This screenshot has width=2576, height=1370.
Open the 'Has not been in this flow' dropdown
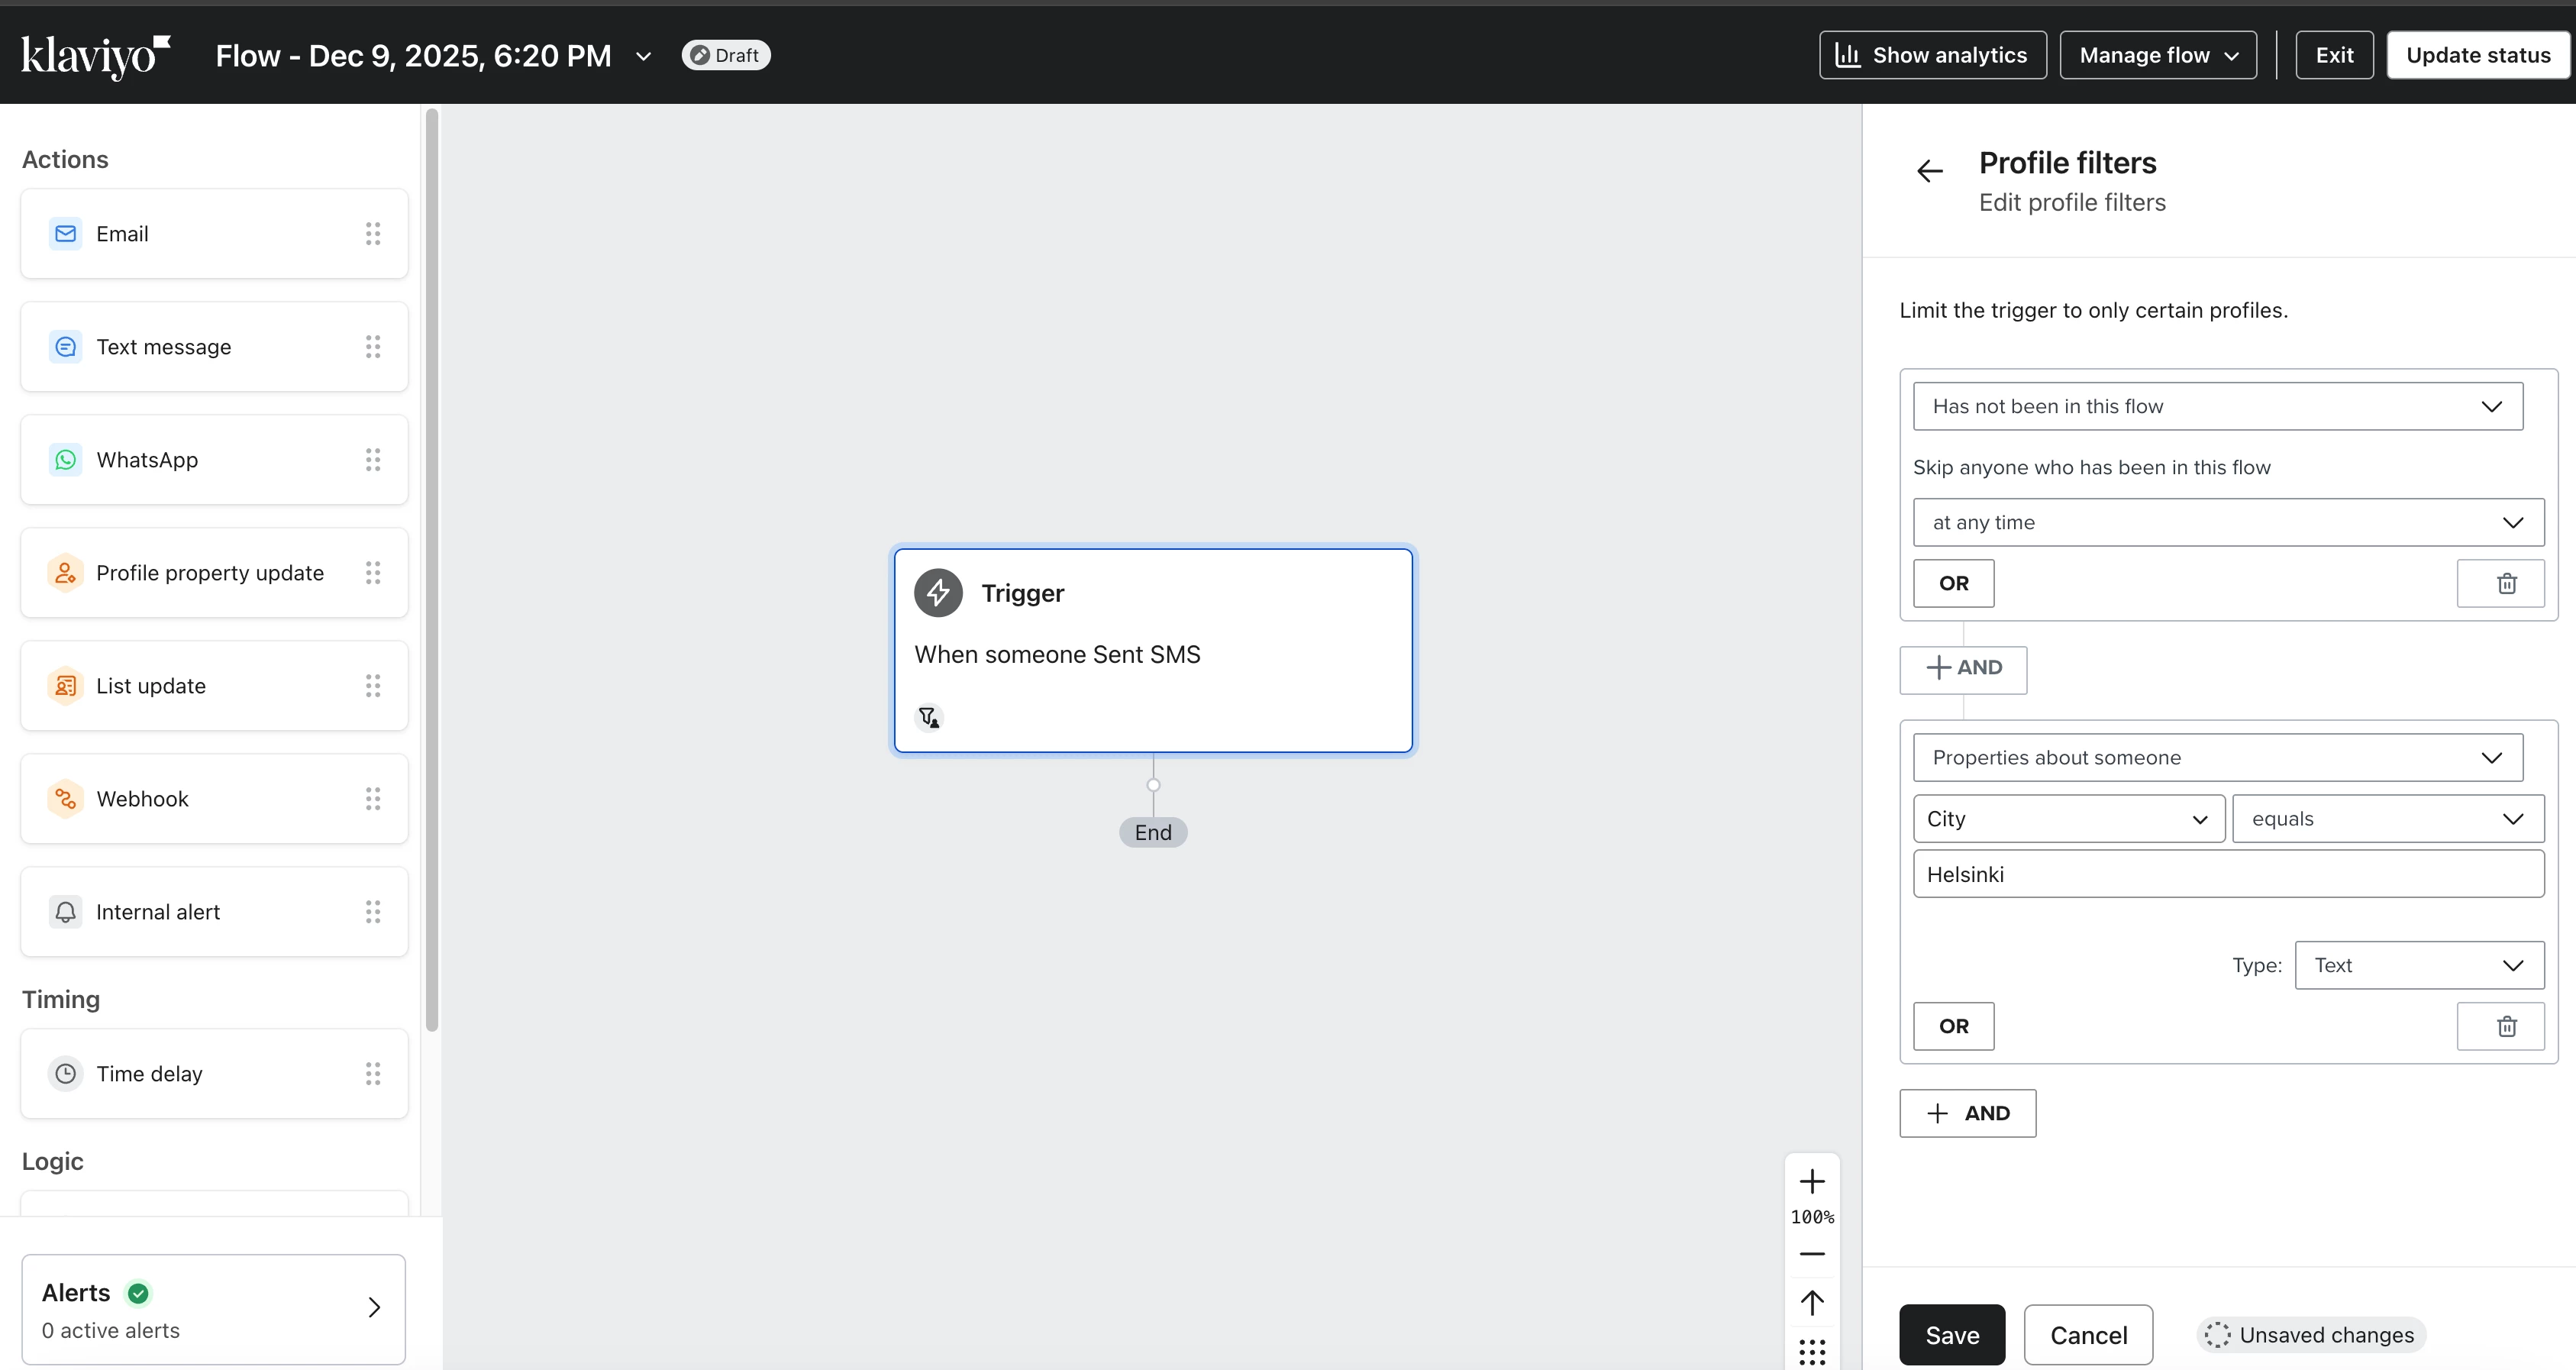click(x=2217, y=406)
